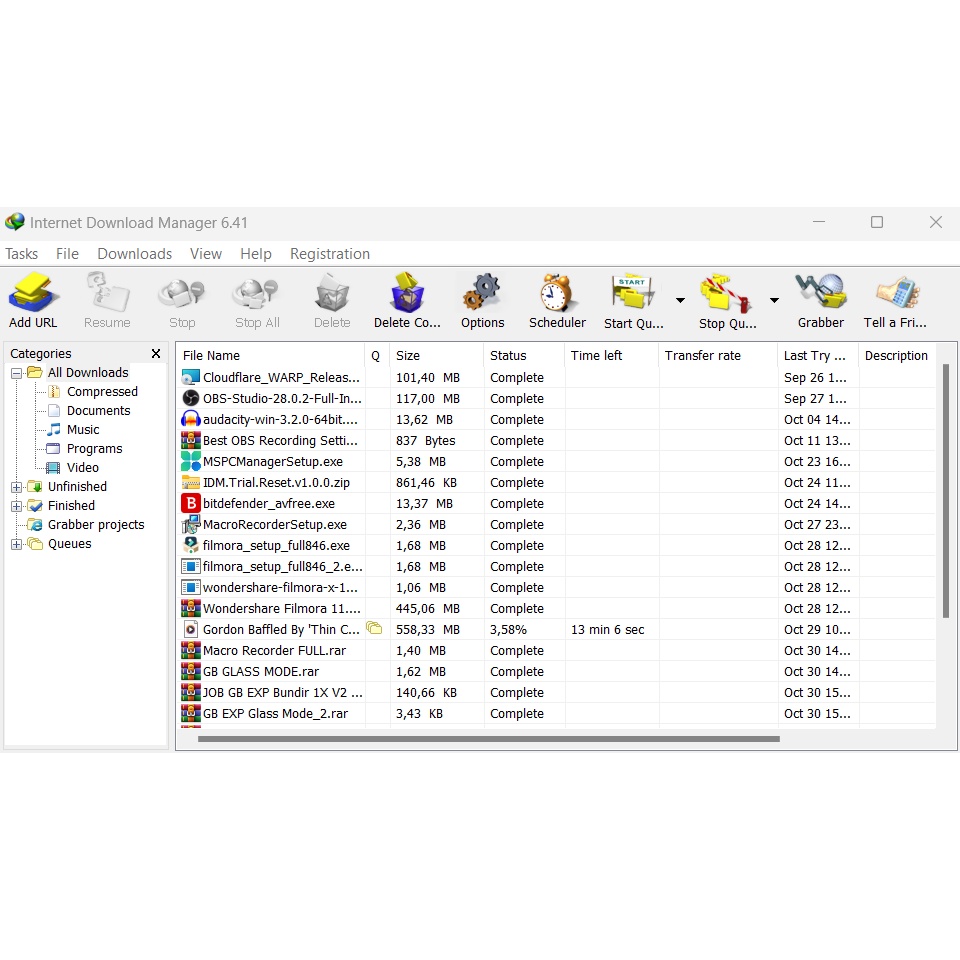Open Options with the gears icon
This screenshot has width=960, height=960.
pyautogui.click(x=482, y=292)
